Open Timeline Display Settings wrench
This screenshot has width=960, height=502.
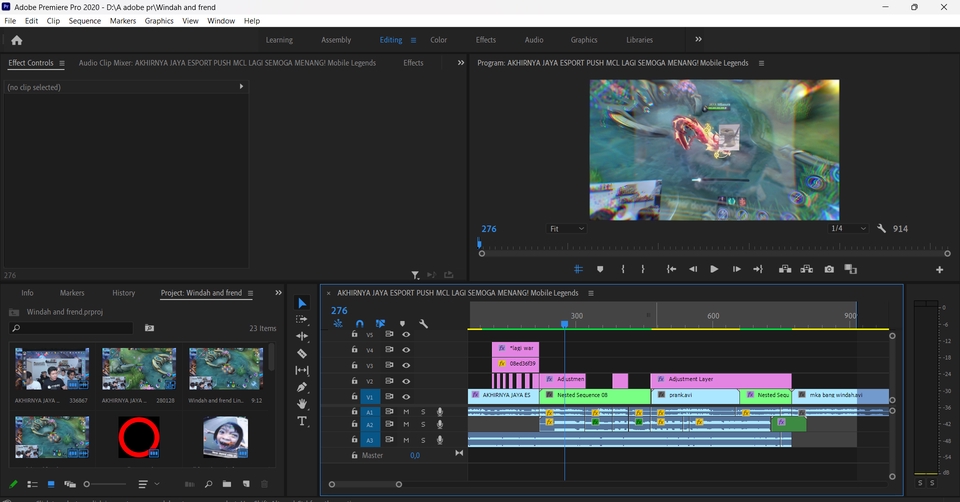pos(423,323)
